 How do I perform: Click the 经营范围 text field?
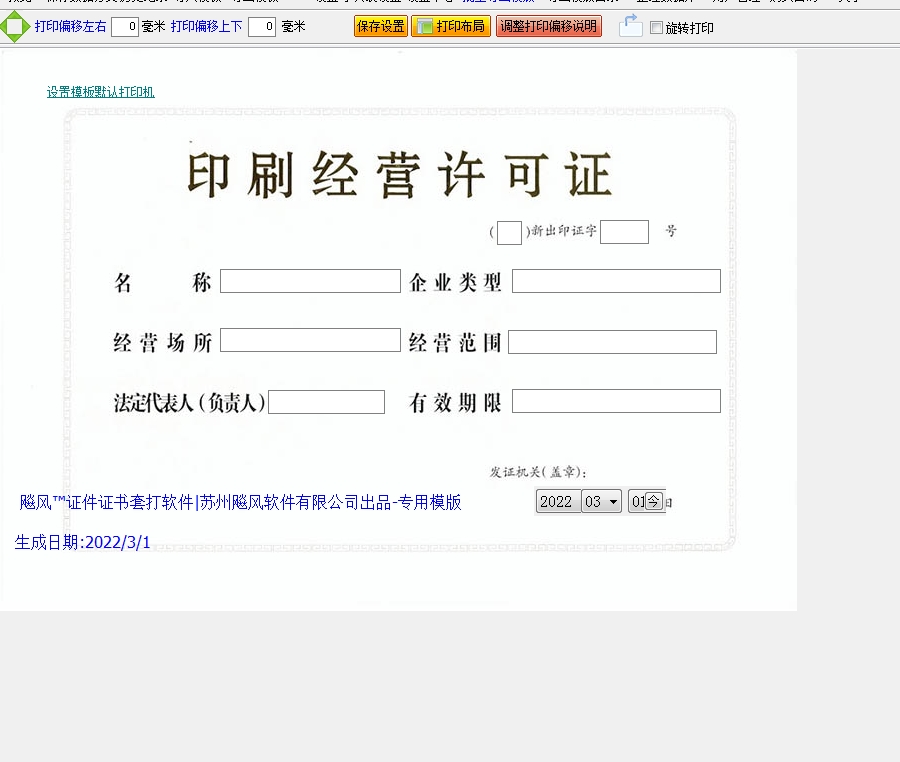(612, 342)
